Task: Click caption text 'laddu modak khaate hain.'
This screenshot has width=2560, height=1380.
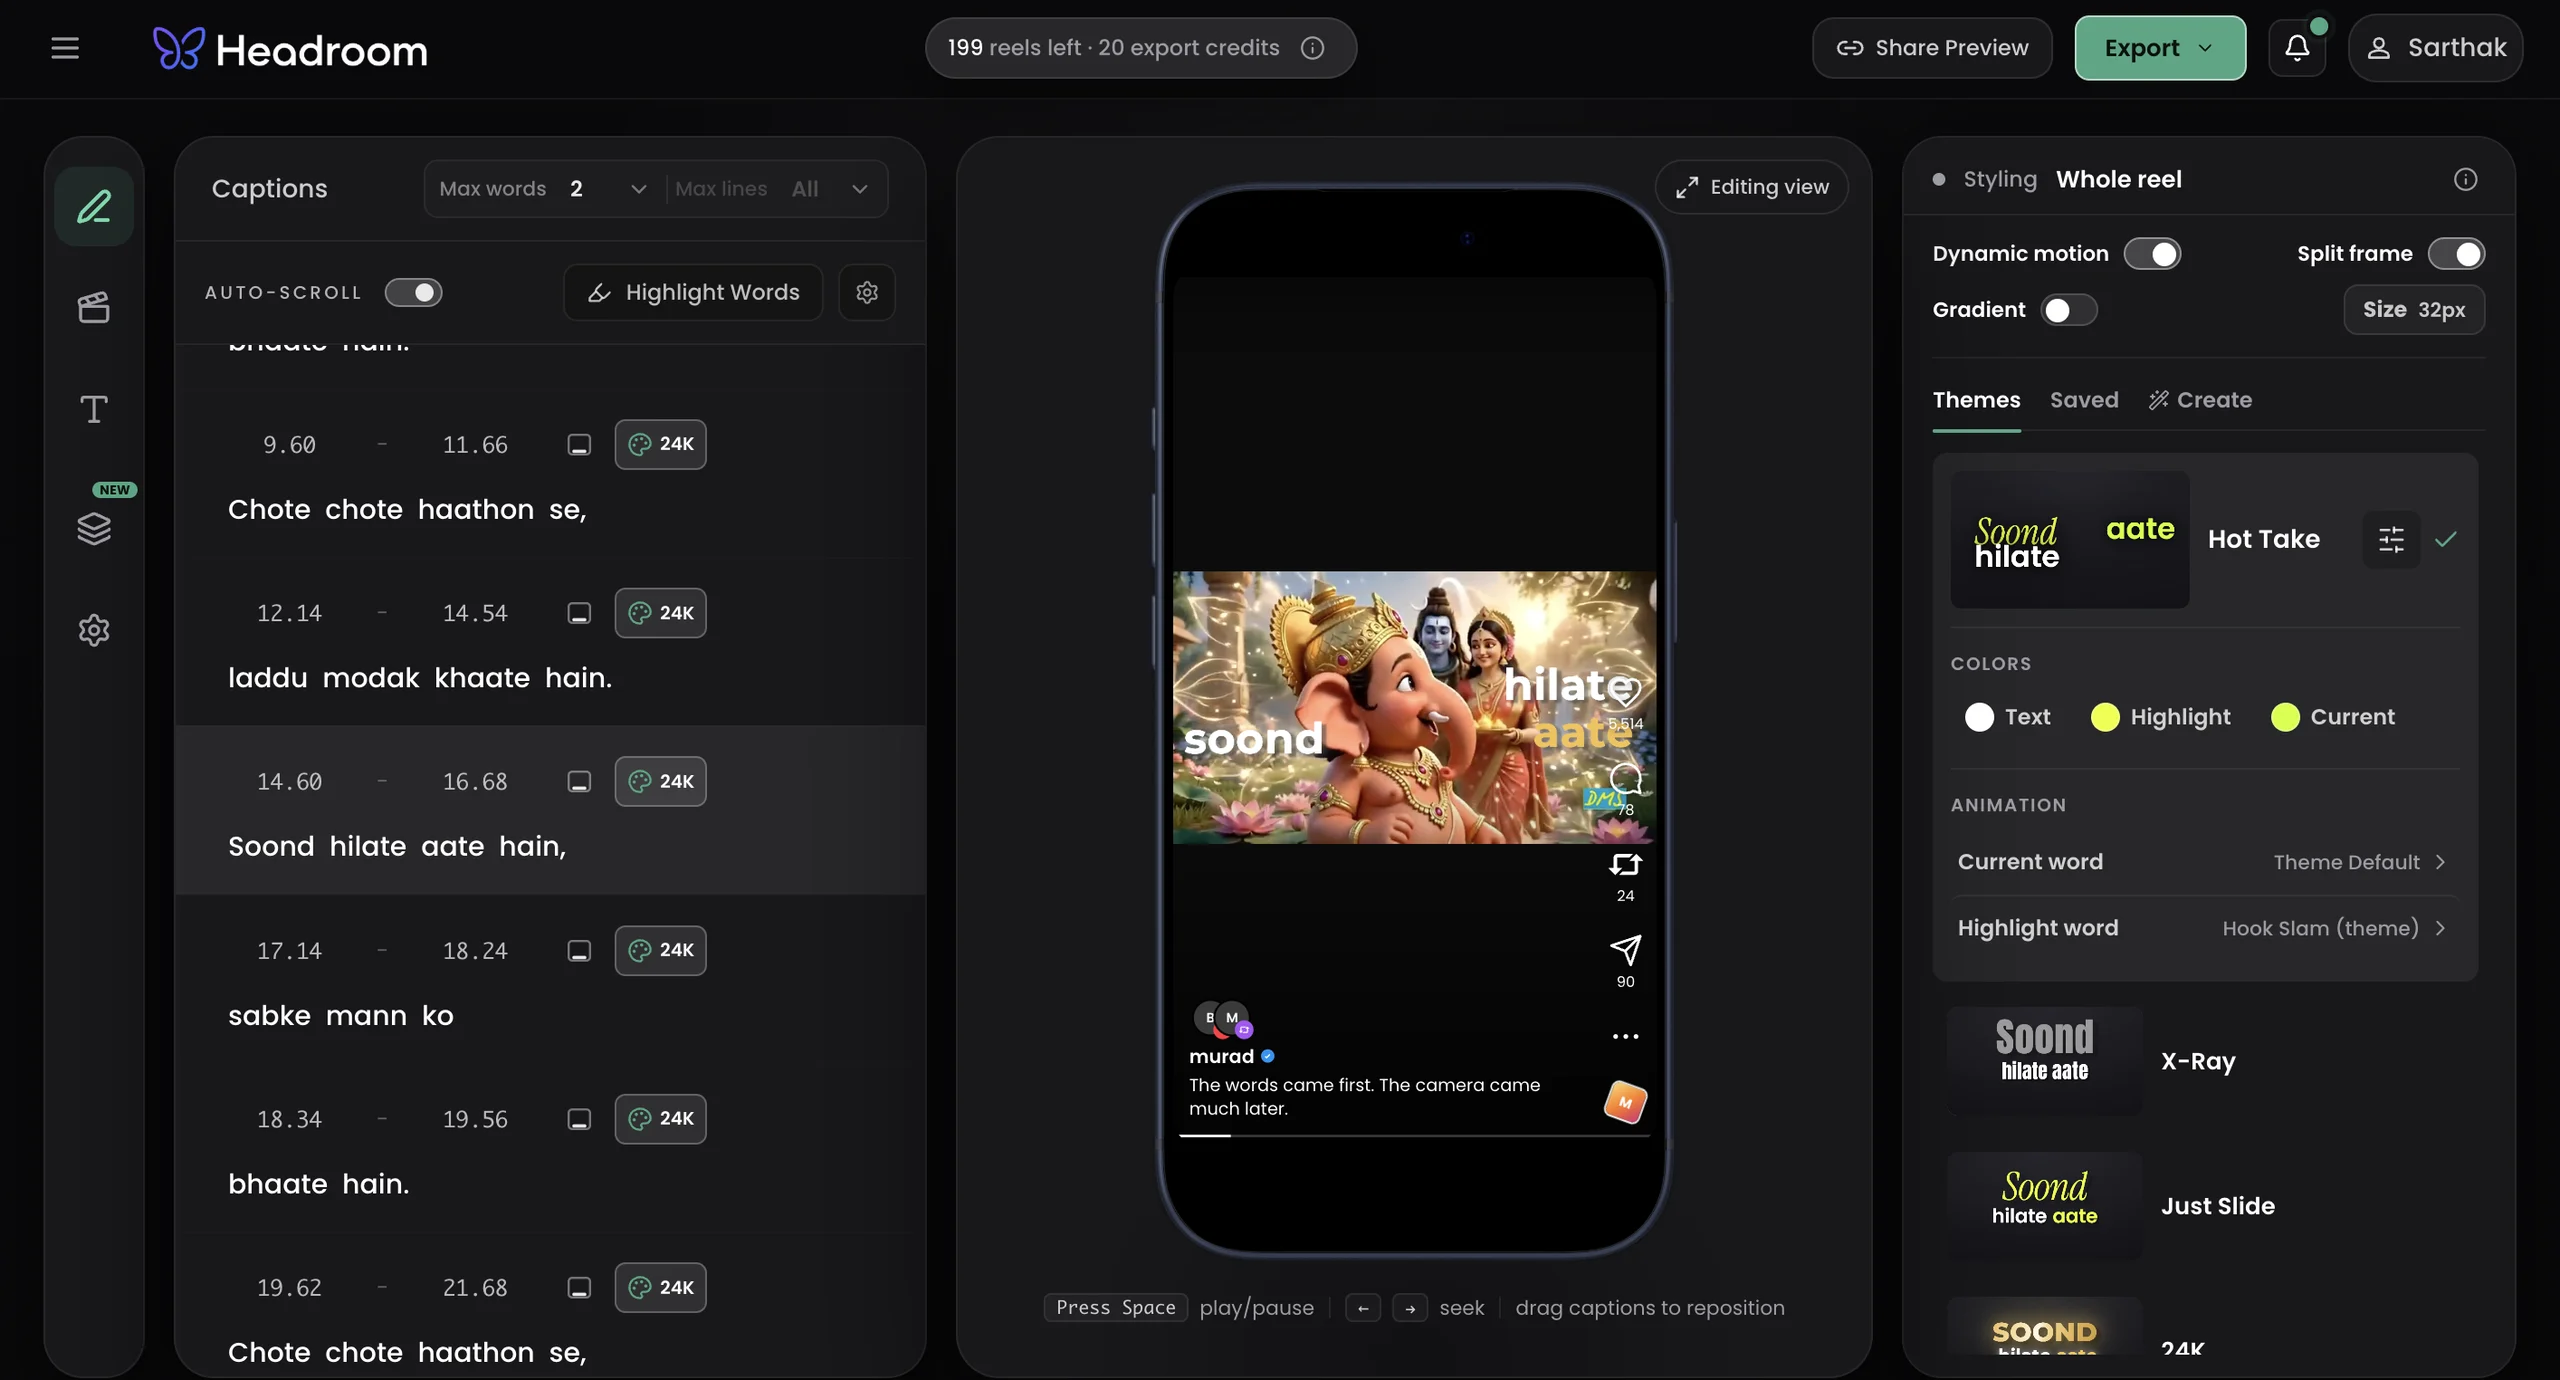Action: click(420, 678)
